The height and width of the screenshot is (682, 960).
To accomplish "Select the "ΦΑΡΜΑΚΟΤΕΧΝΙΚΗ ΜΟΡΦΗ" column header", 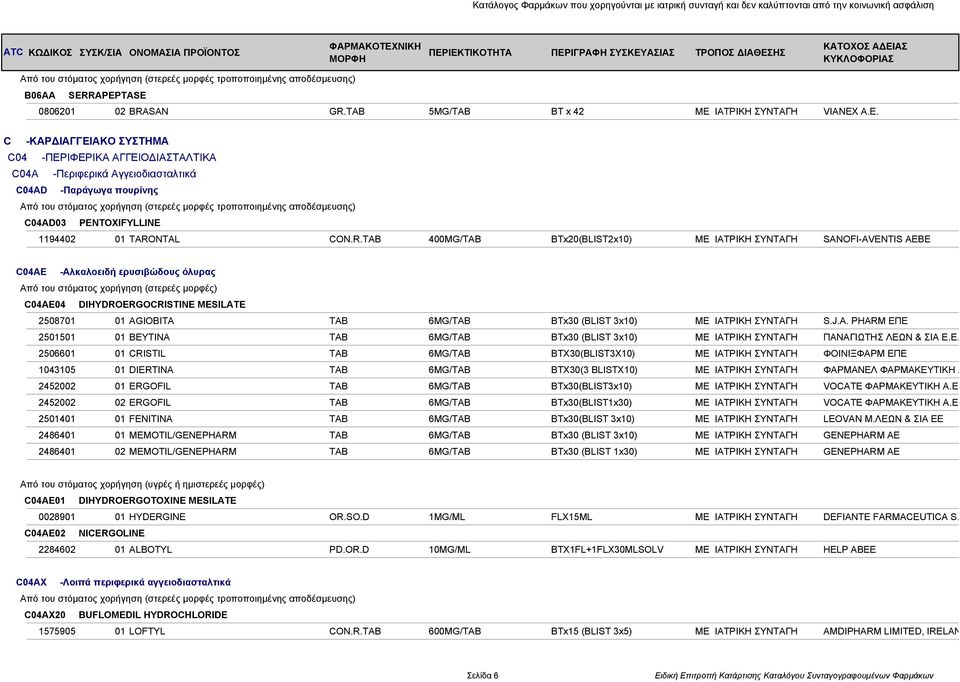I will (x=375, y=53).
